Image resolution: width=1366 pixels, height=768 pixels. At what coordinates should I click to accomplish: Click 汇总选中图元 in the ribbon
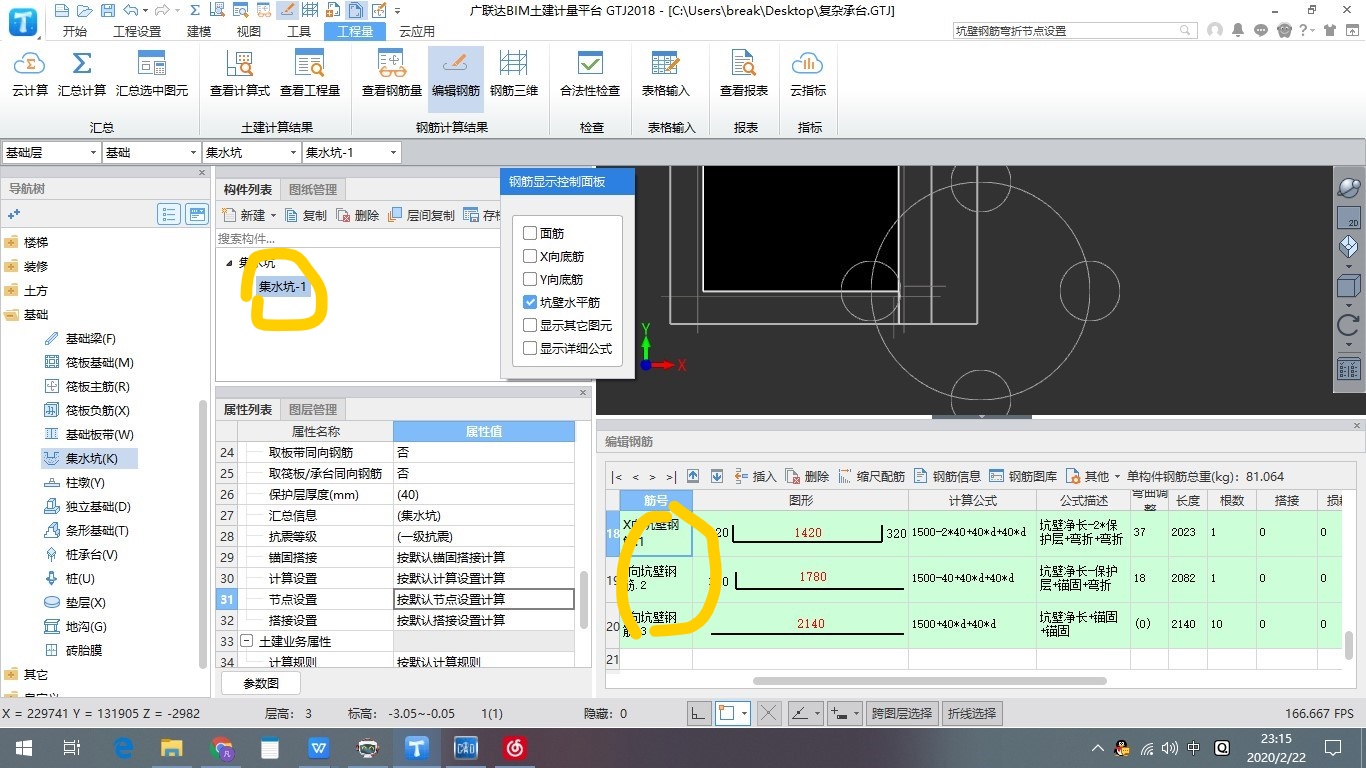point(152,75)
